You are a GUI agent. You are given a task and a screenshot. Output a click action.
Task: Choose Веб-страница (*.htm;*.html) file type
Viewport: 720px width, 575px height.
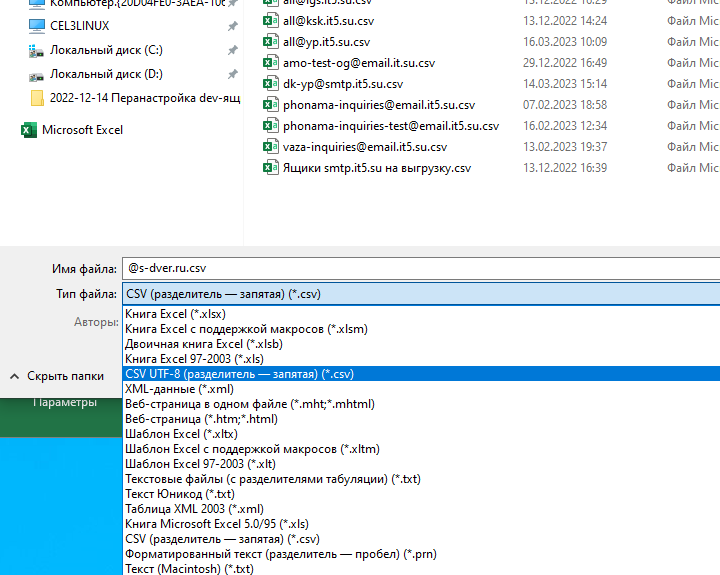tap(422, 419)
